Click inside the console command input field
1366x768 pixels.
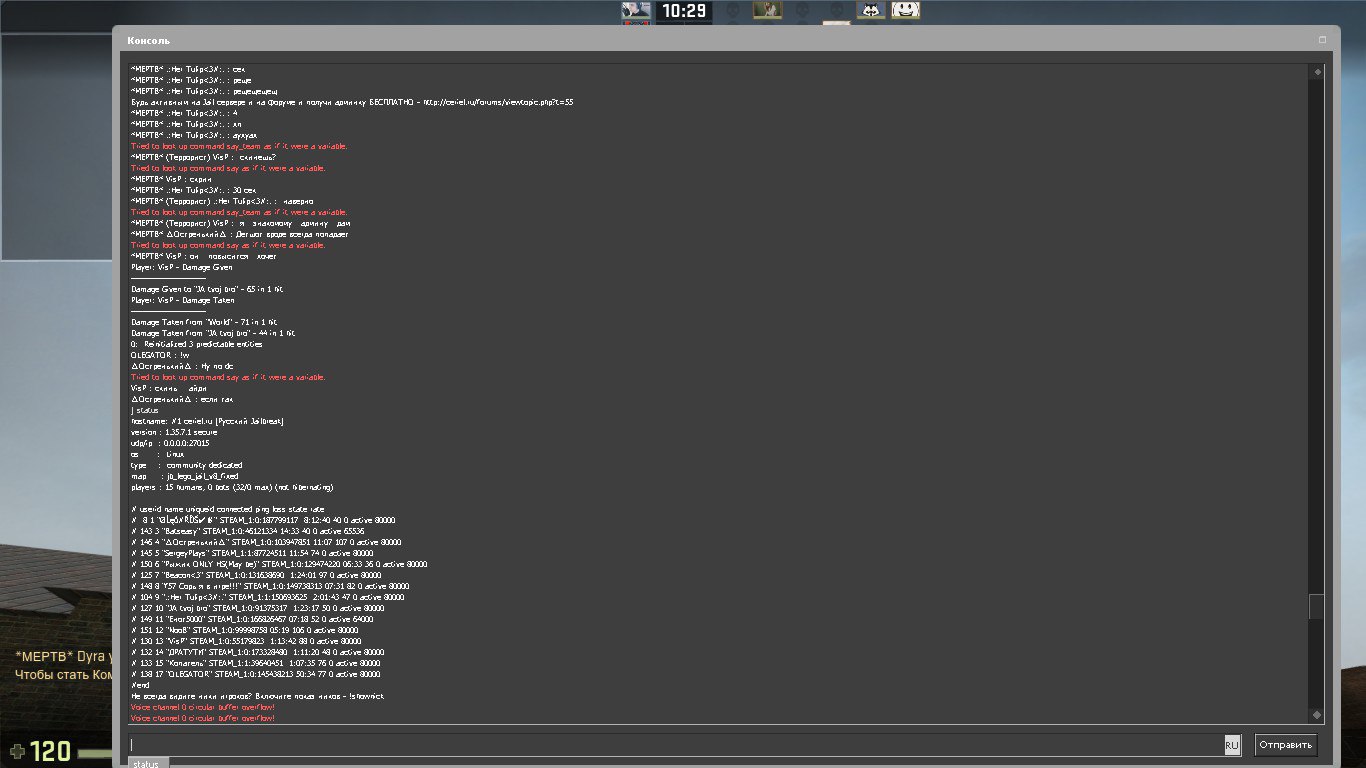(675, 746)
